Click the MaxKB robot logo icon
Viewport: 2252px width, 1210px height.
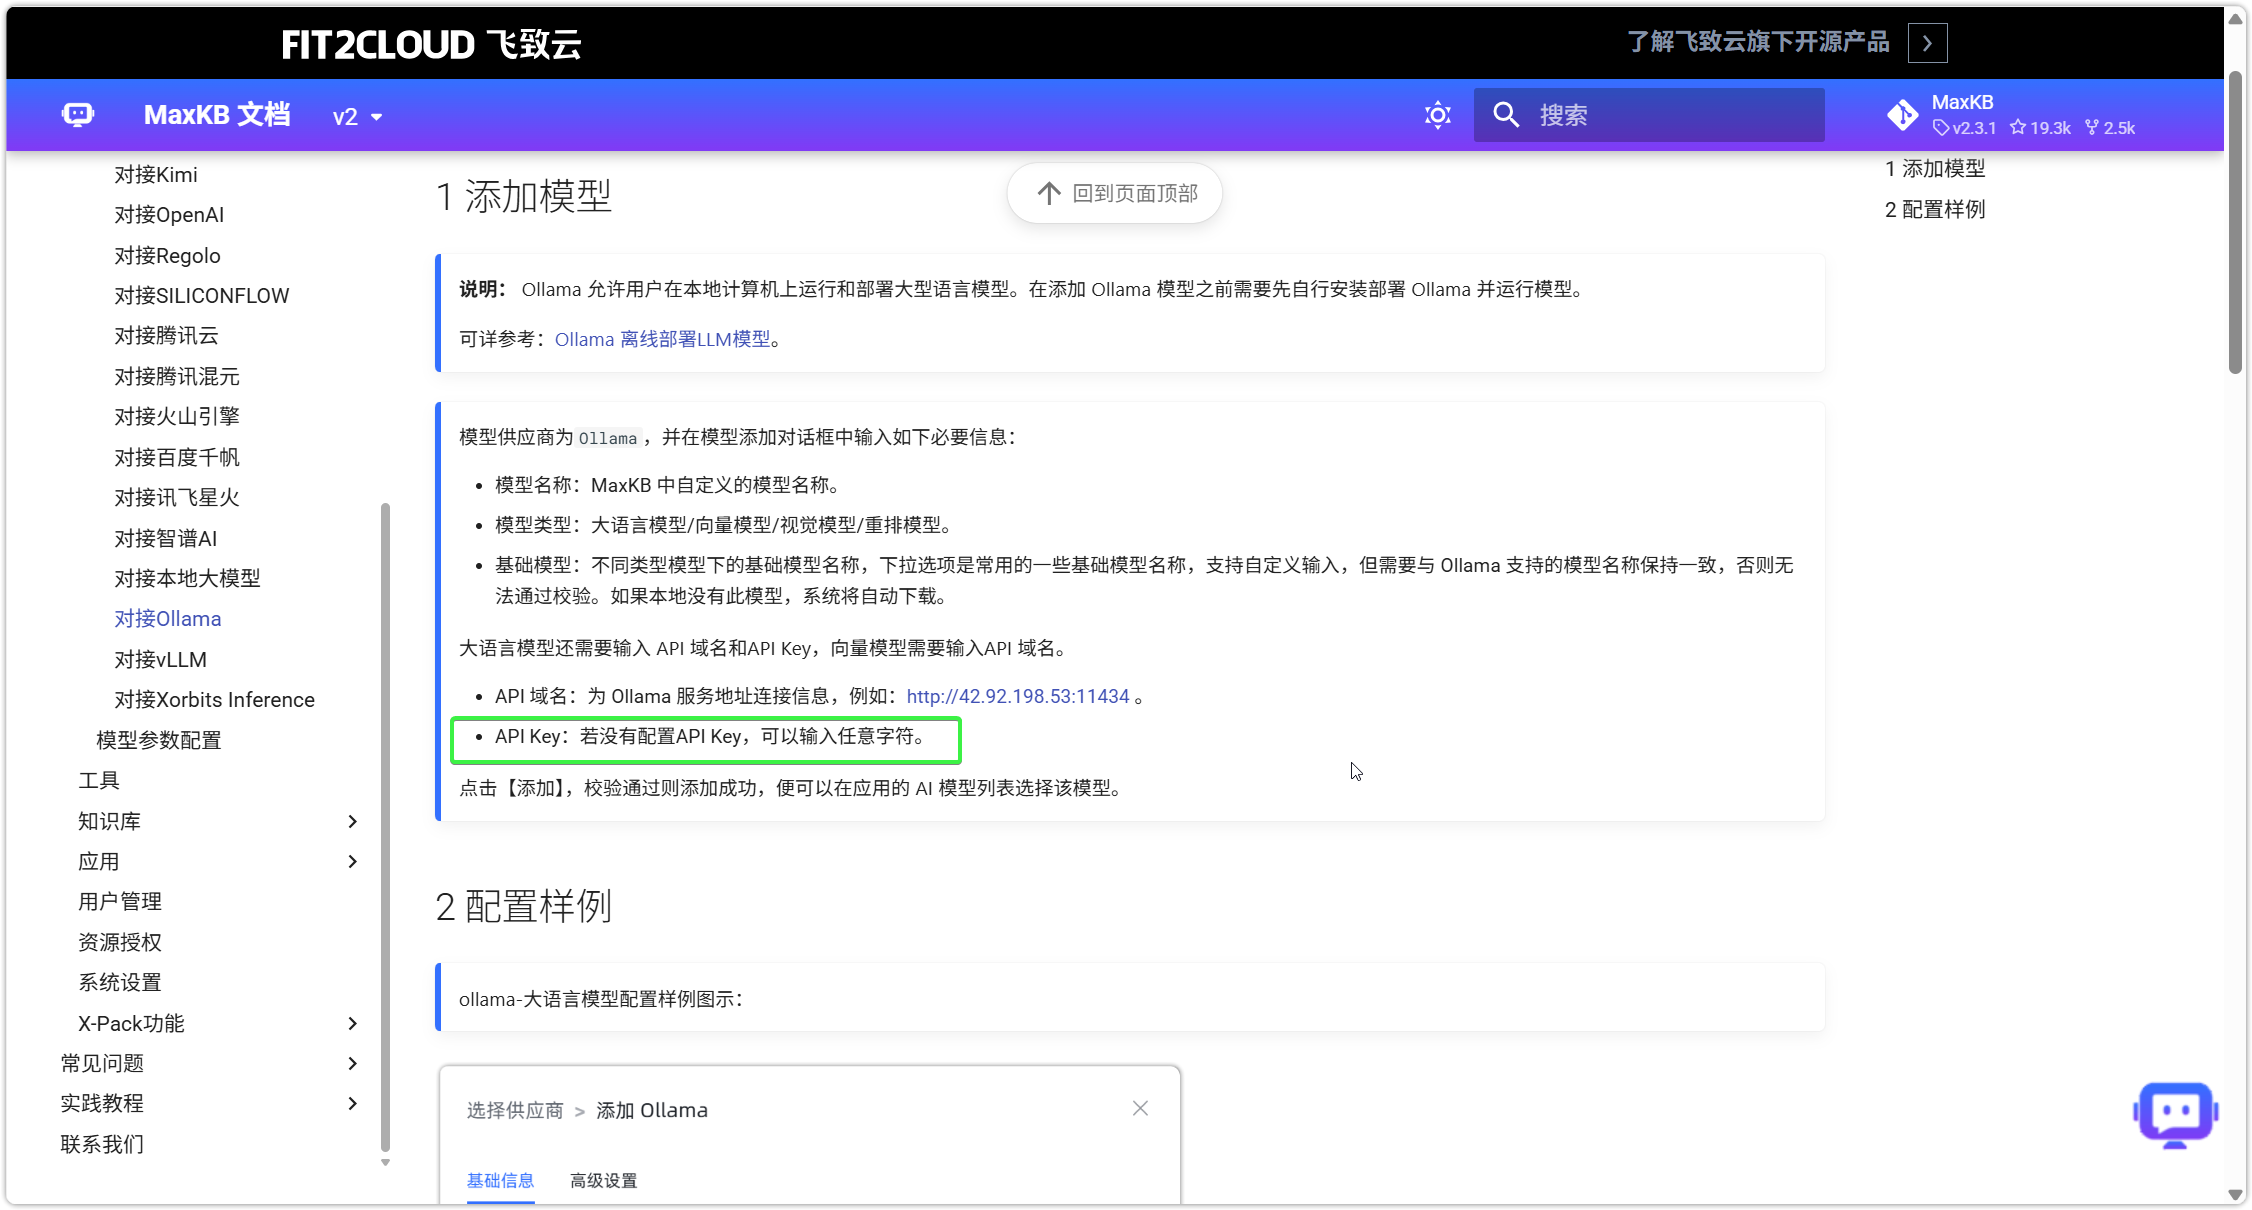click(x=78, y=115)
